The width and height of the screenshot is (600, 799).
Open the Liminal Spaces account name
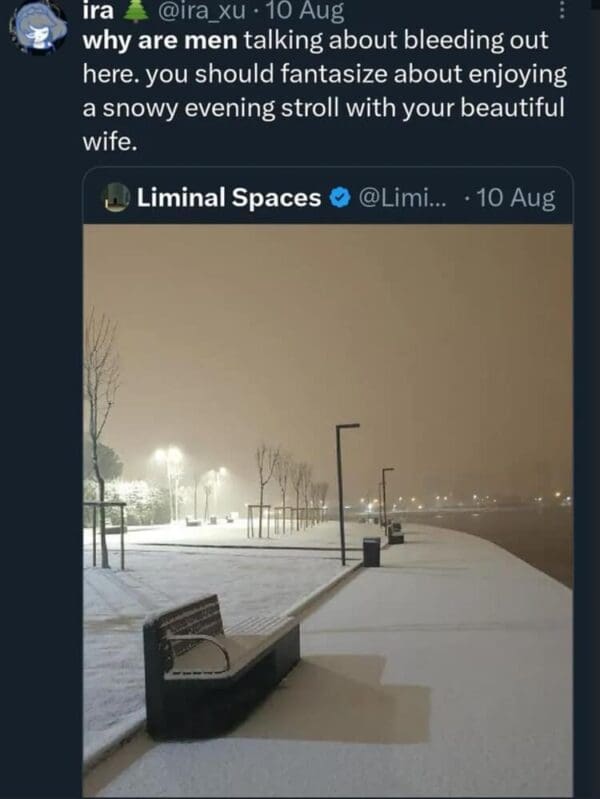(228, 198)
